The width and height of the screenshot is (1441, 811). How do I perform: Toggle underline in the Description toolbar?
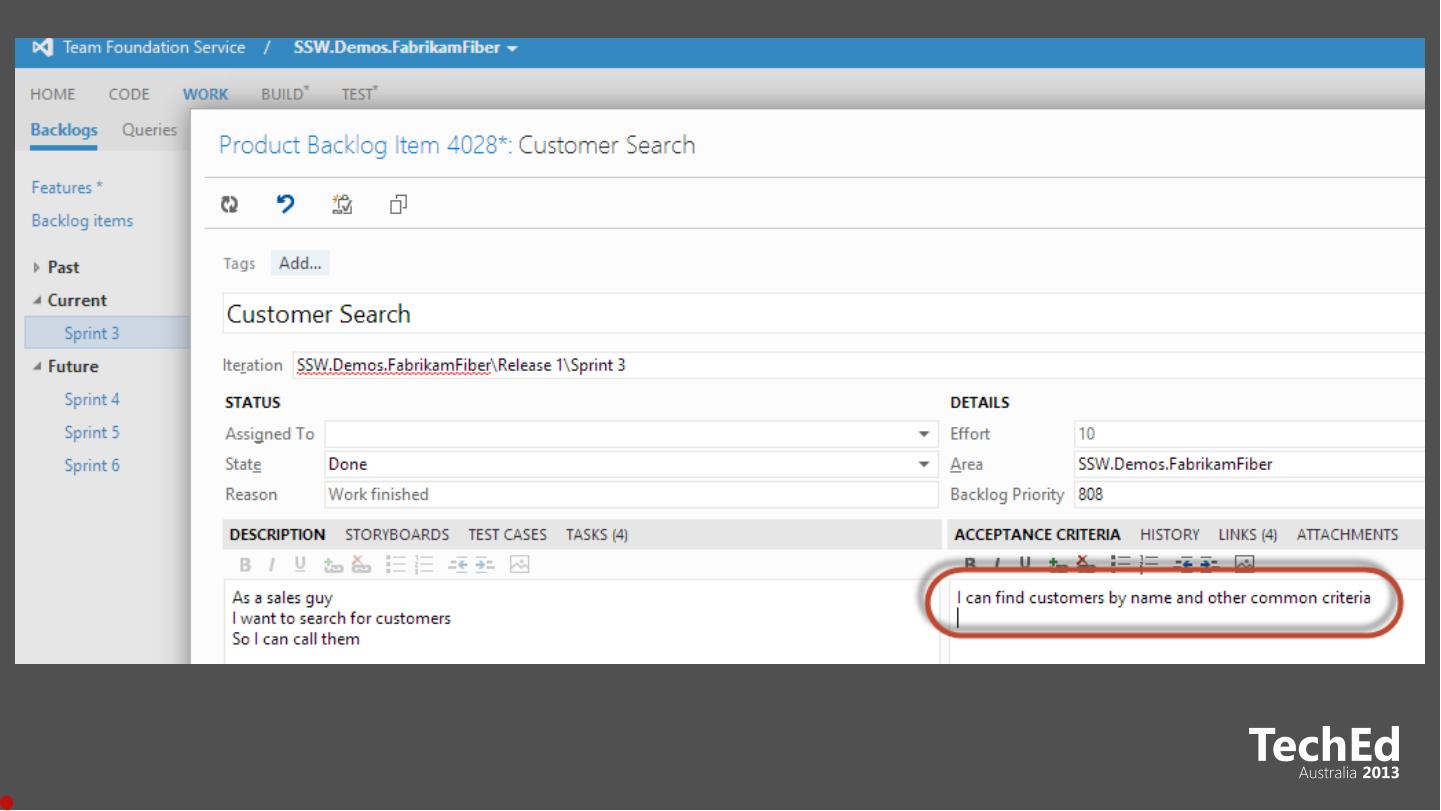coord(299,565)
